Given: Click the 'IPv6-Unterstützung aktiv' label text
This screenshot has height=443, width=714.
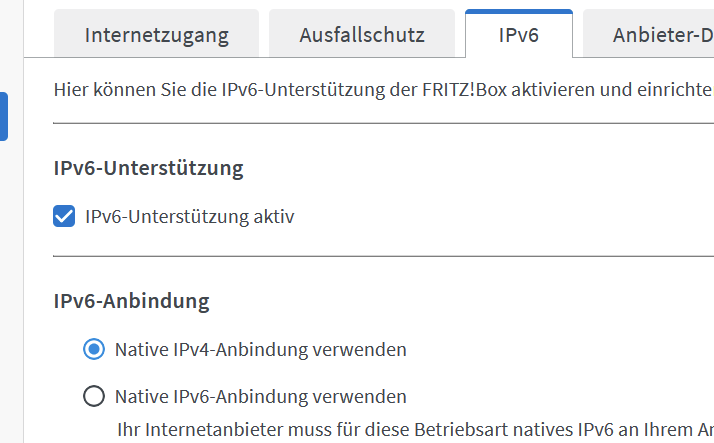Looking at the screenshot, I should tap(189, 216).
